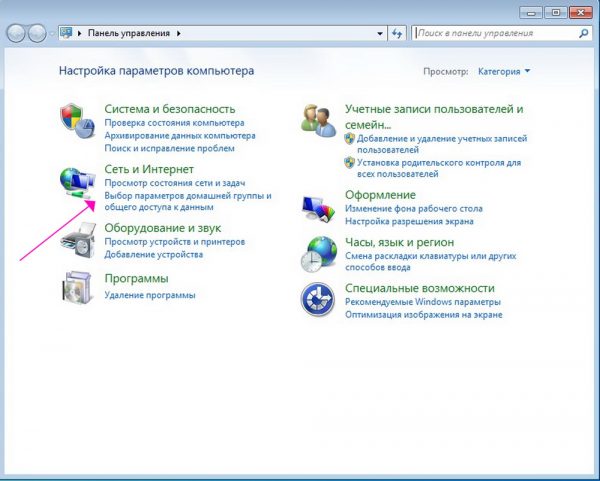The width and height of the screenshot is (600, 481).
Task: Expand the arrow after Панель управления breadcrumb
Action: coord(179,33)
